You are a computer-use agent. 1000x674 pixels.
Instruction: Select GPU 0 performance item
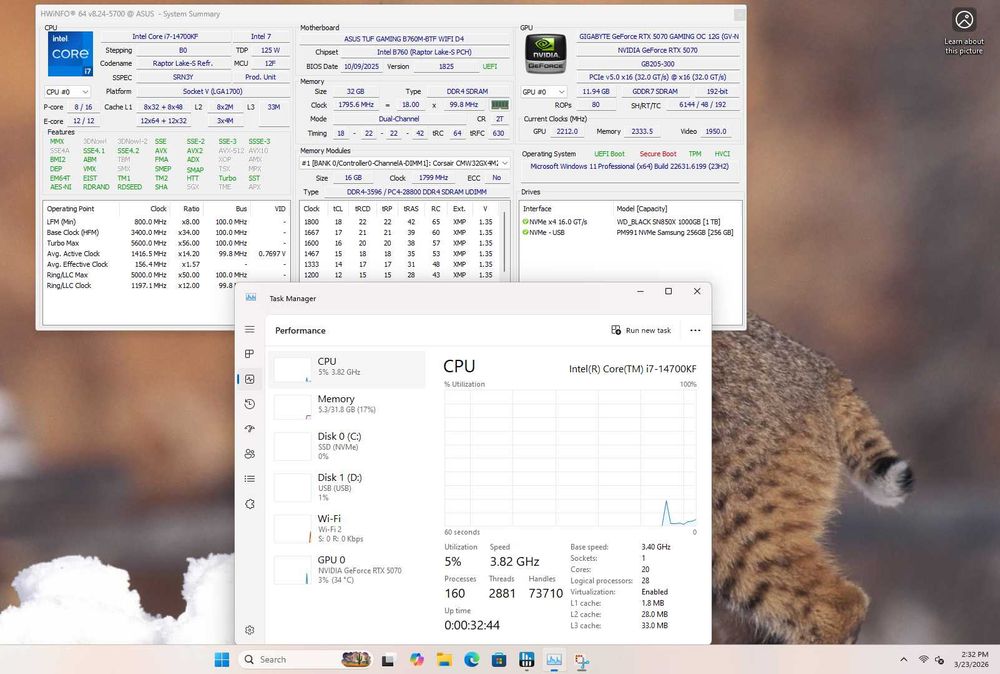pyautogui.click(x=346, y=569)
